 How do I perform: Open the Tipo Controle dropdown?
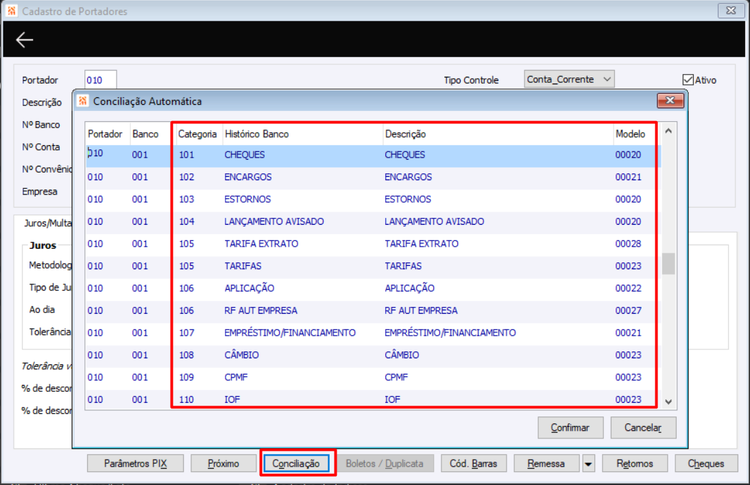(569, 79)
